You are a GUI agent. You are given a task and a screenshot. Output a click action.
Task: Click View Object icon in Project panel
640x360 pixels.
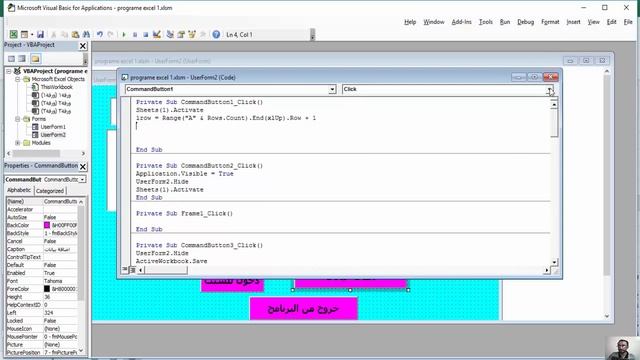22,59
